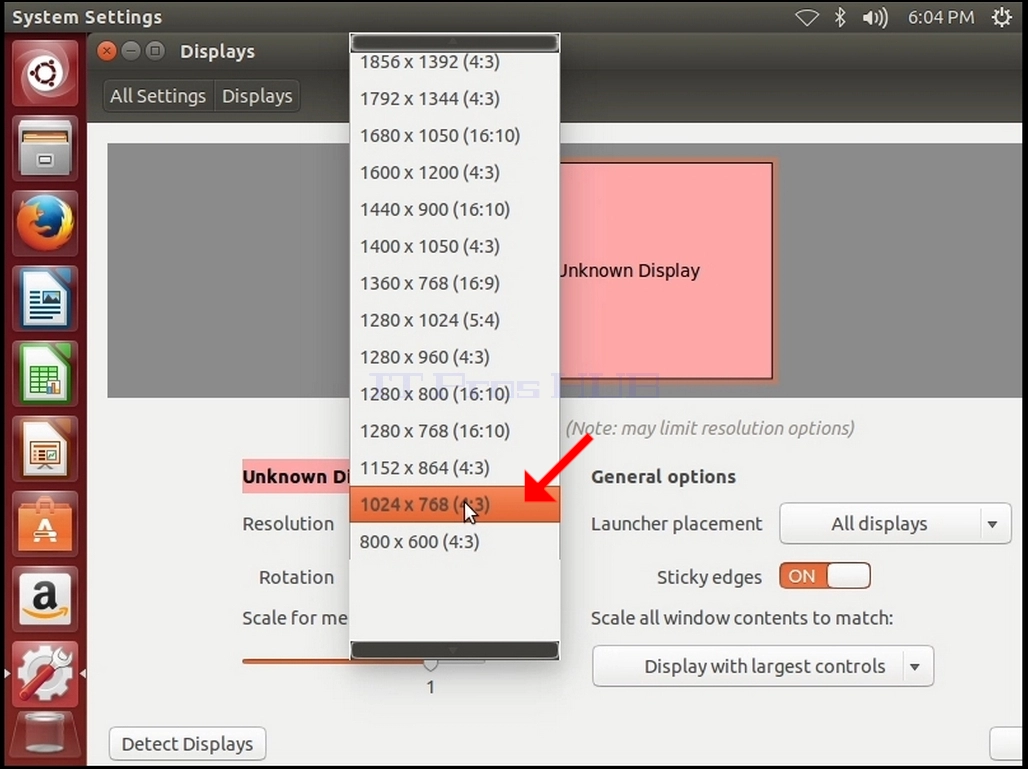
Task: Click the resolution list scroll-down arrow
Action: [454, 650]
